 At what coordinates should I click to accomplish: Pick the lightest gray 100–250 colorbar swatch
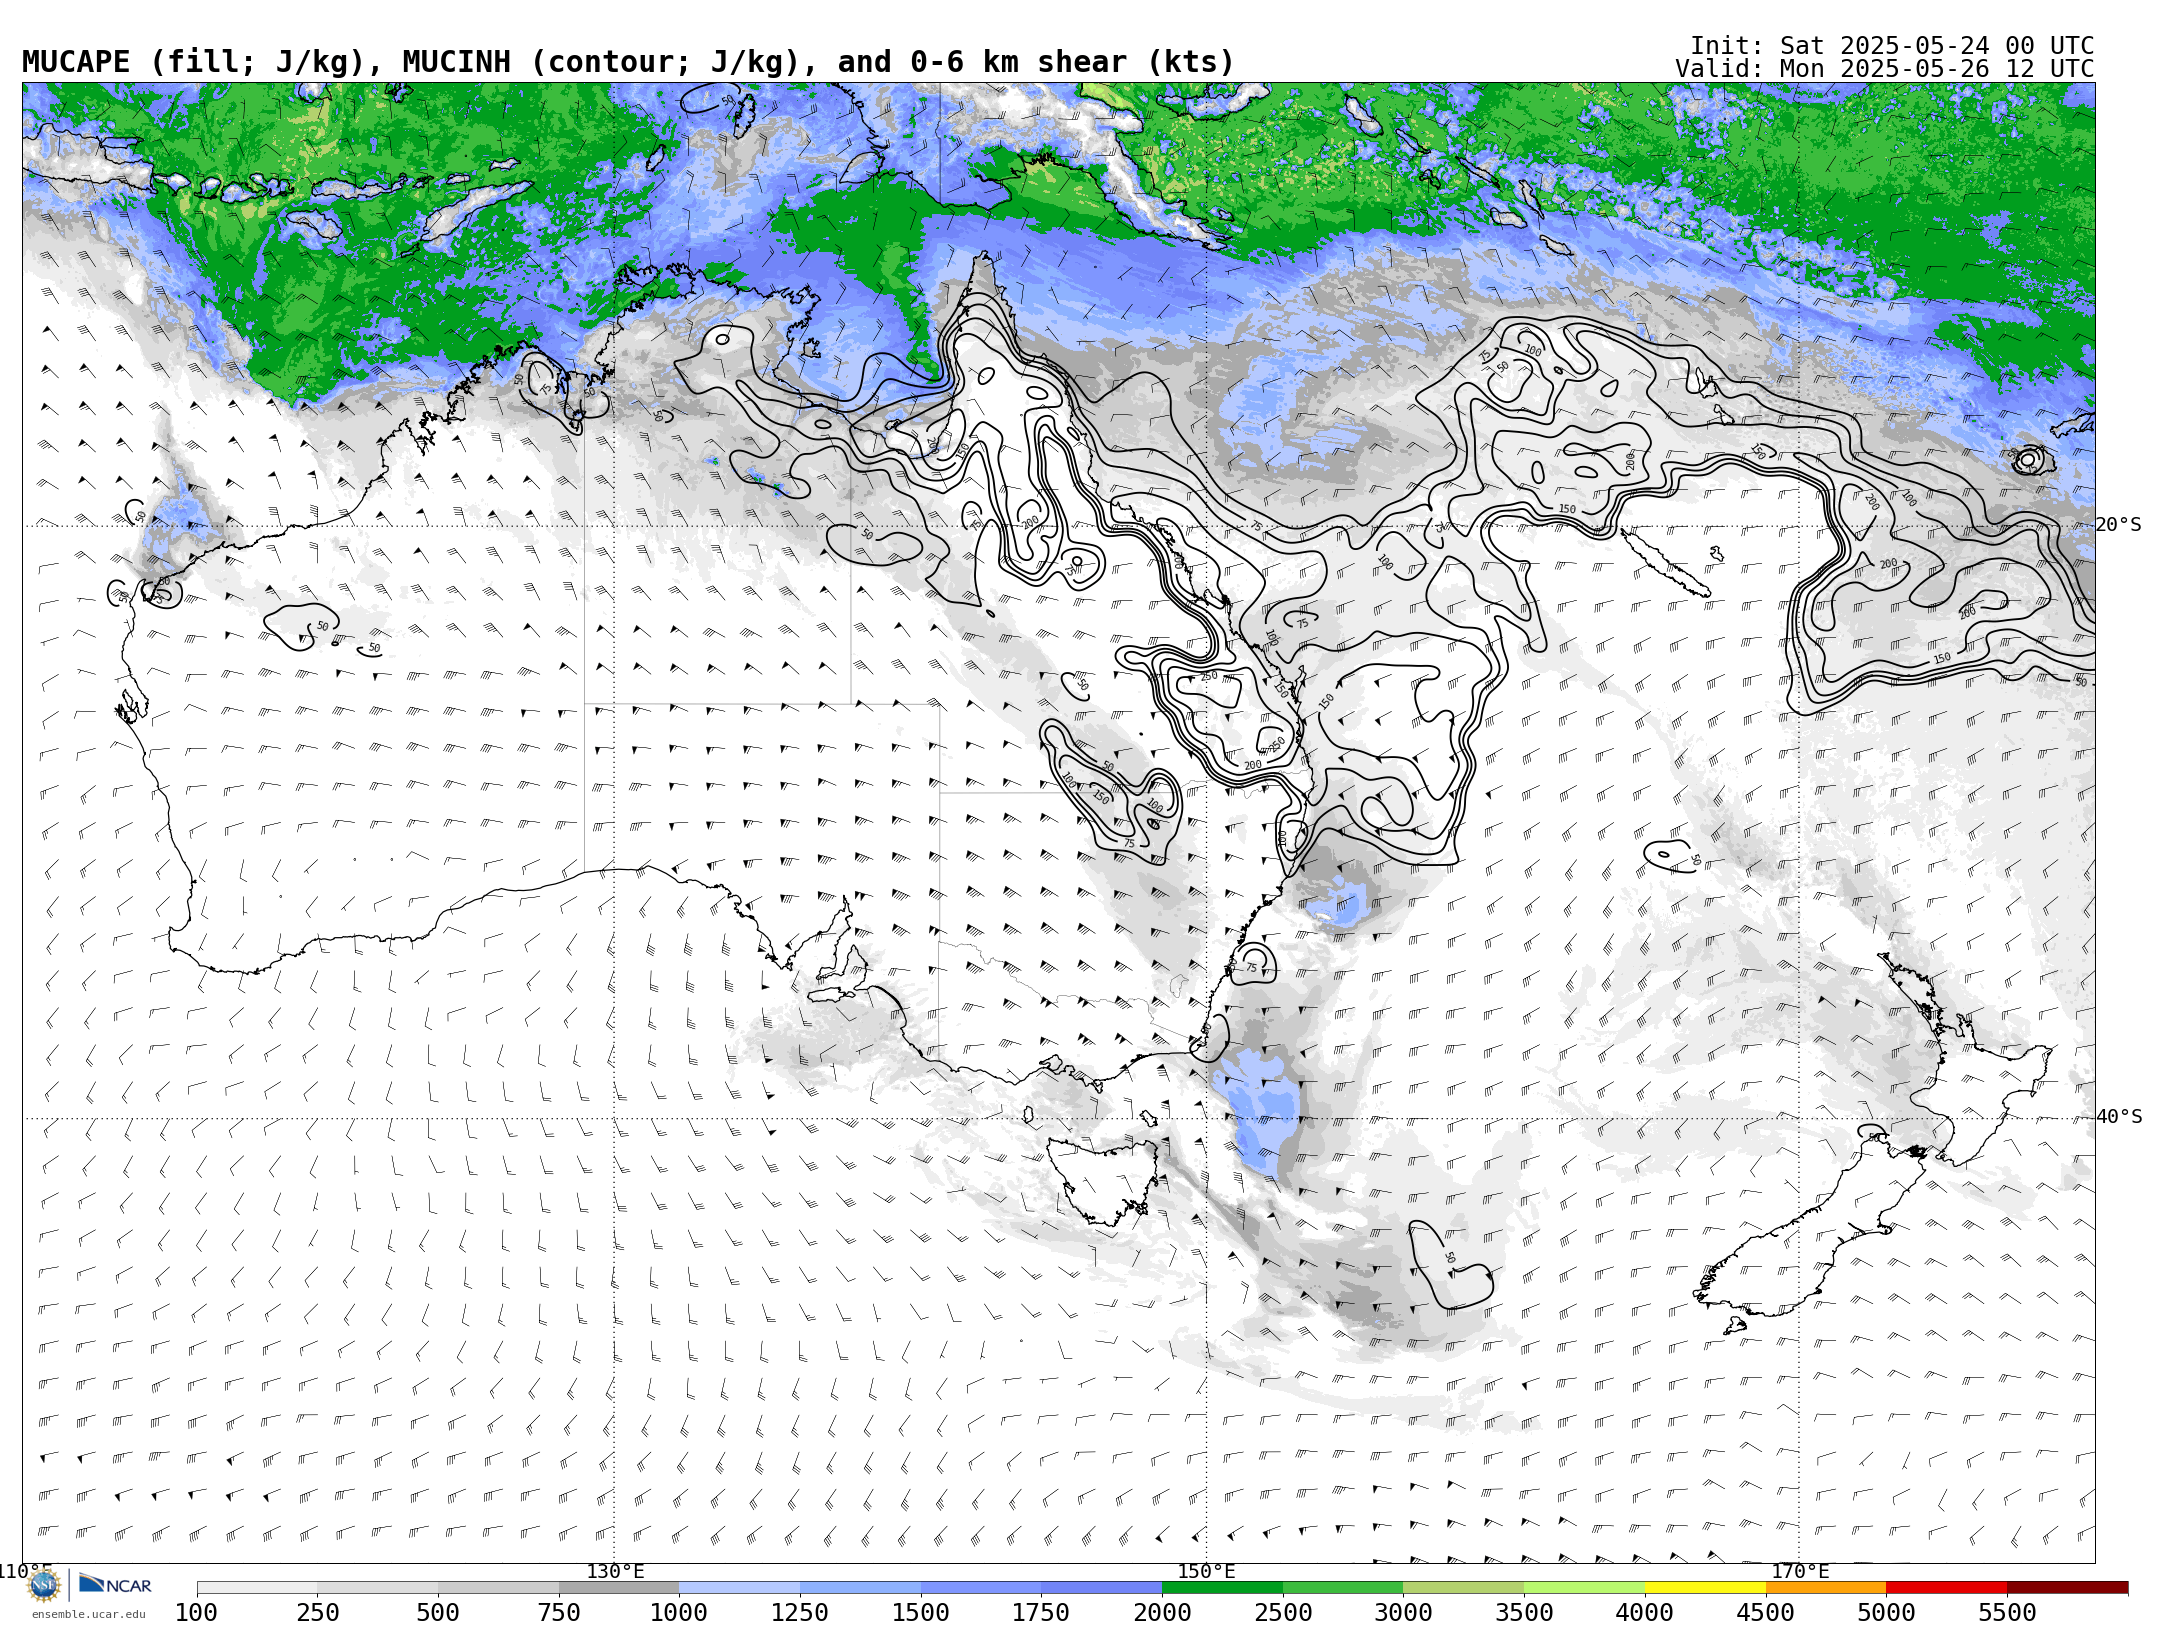[257, 1588]
